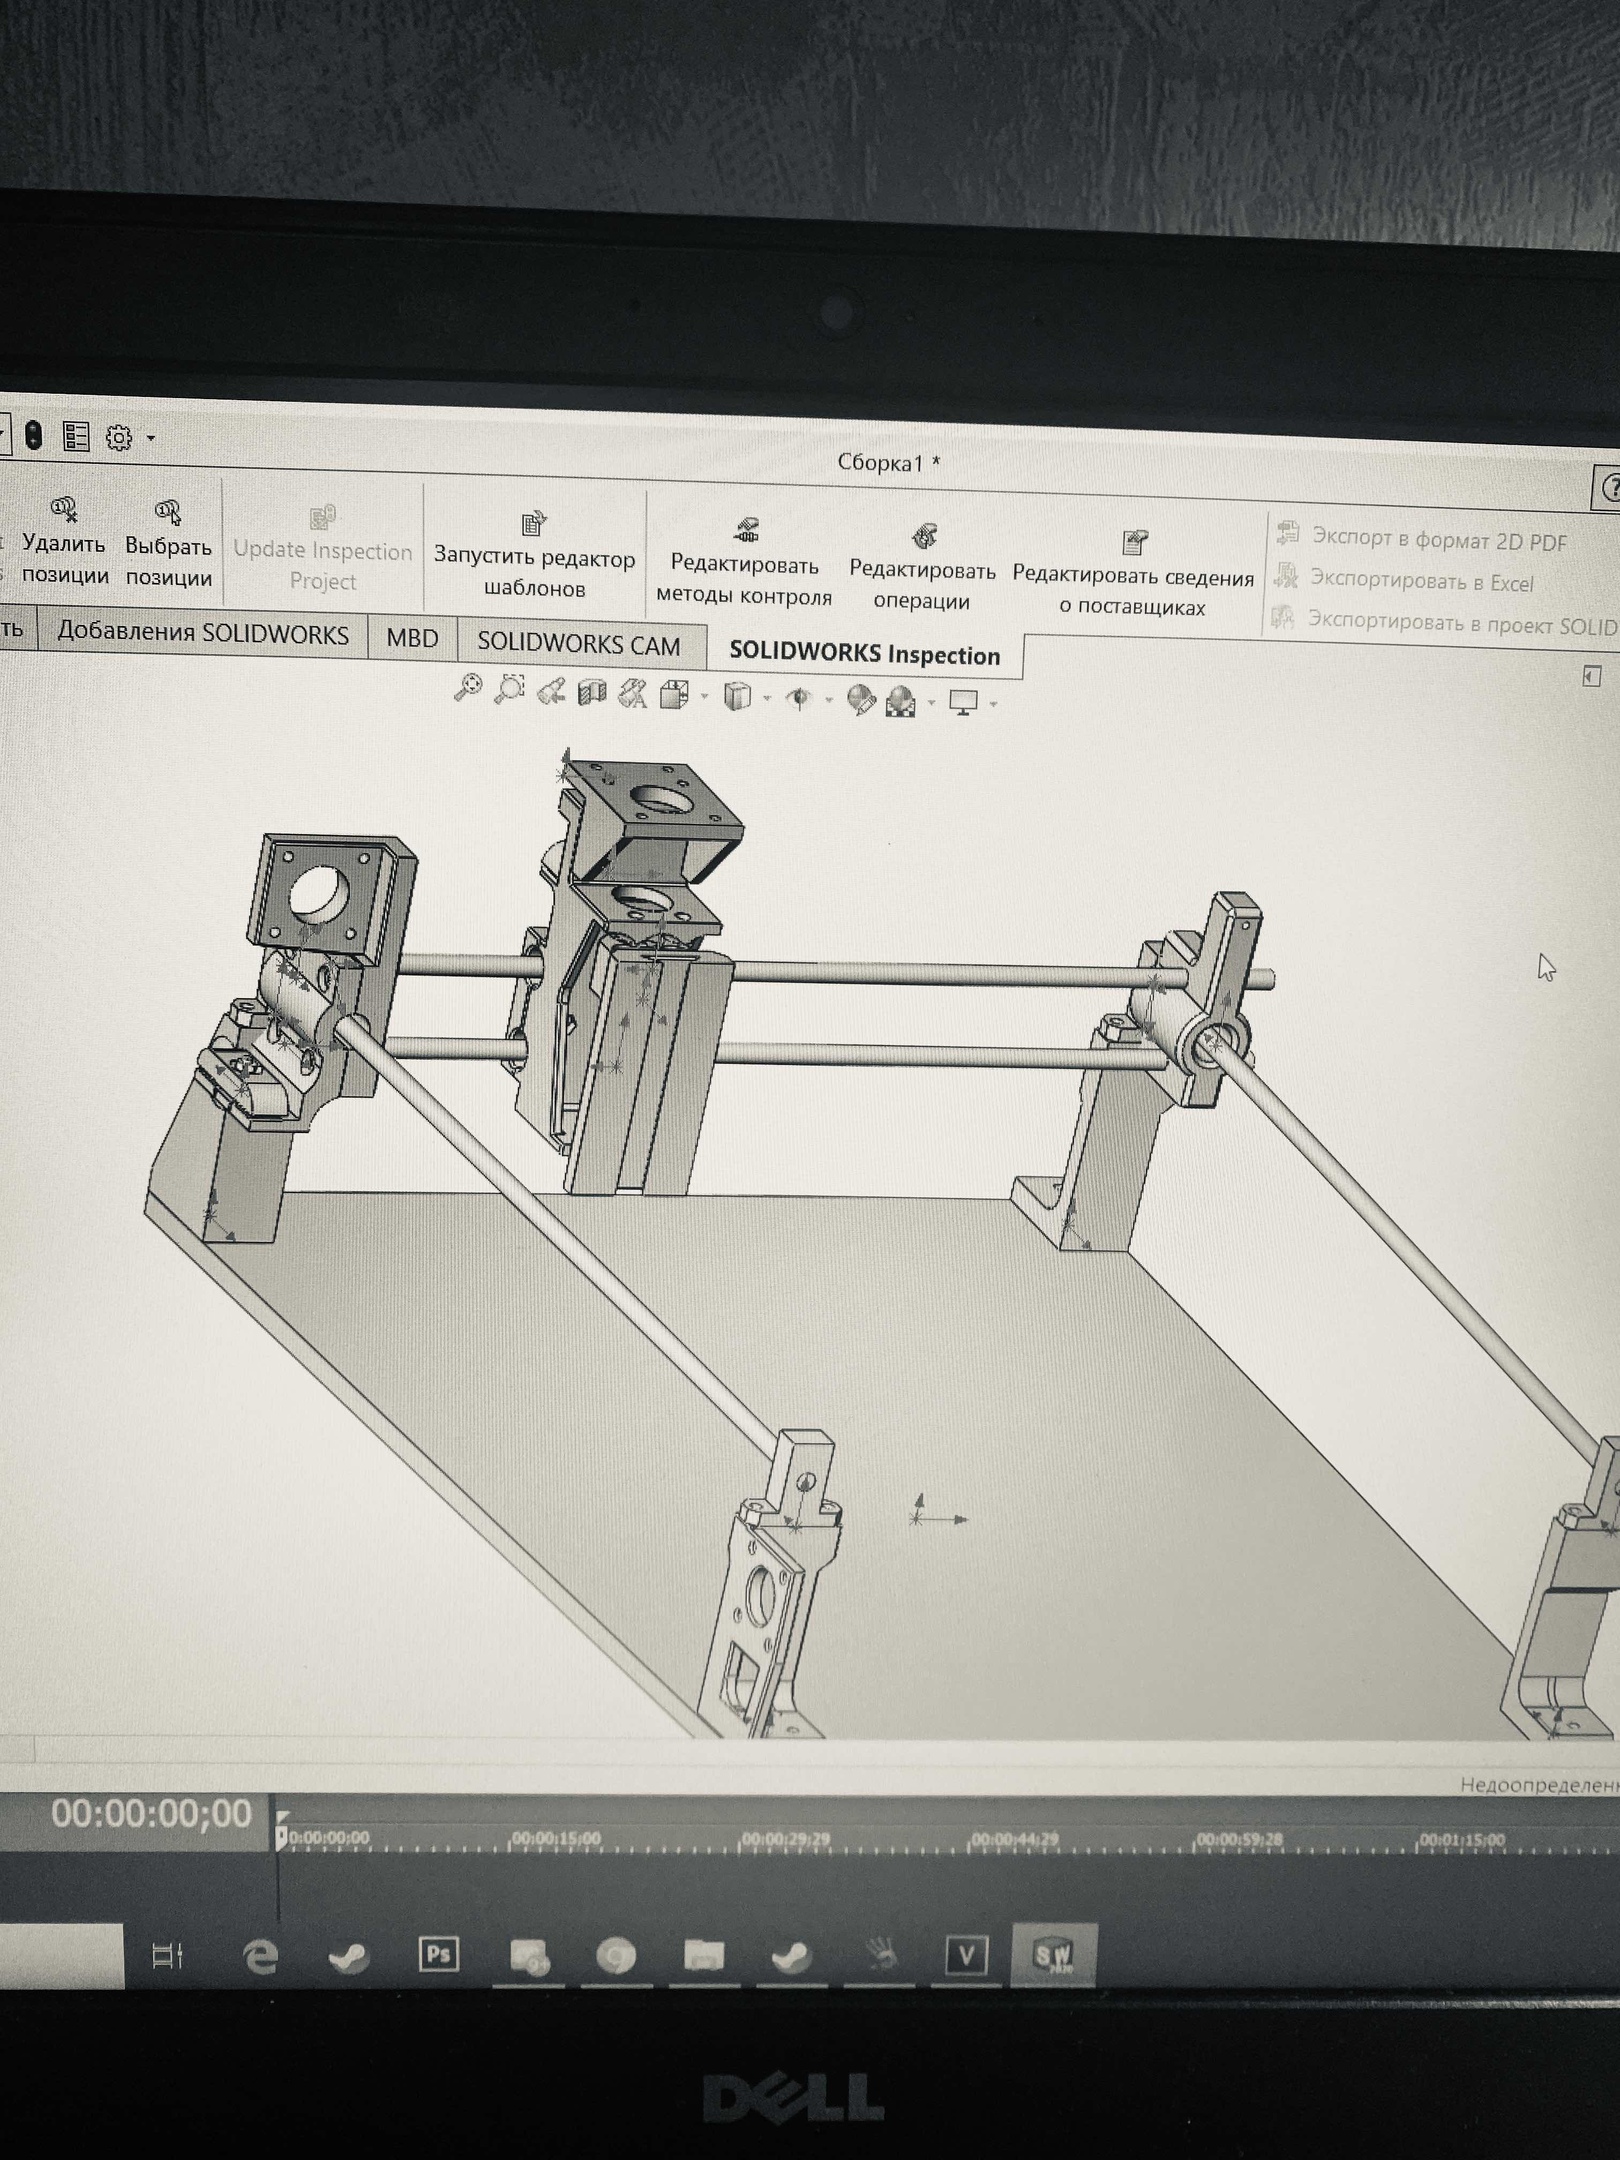Image resolution: width=1620 pixels, height=2160 pixels.
Task: Expand the arrow next to the Options gear
Action: click(x=151, y=438)
